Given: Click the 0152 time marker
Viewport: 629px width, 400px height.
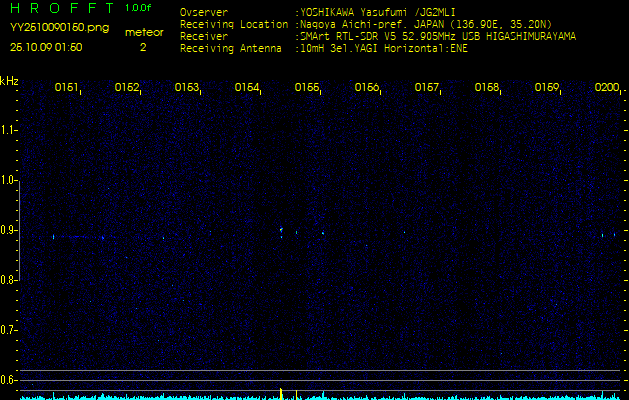Looking at the screenshot, I should pos(127,87).
